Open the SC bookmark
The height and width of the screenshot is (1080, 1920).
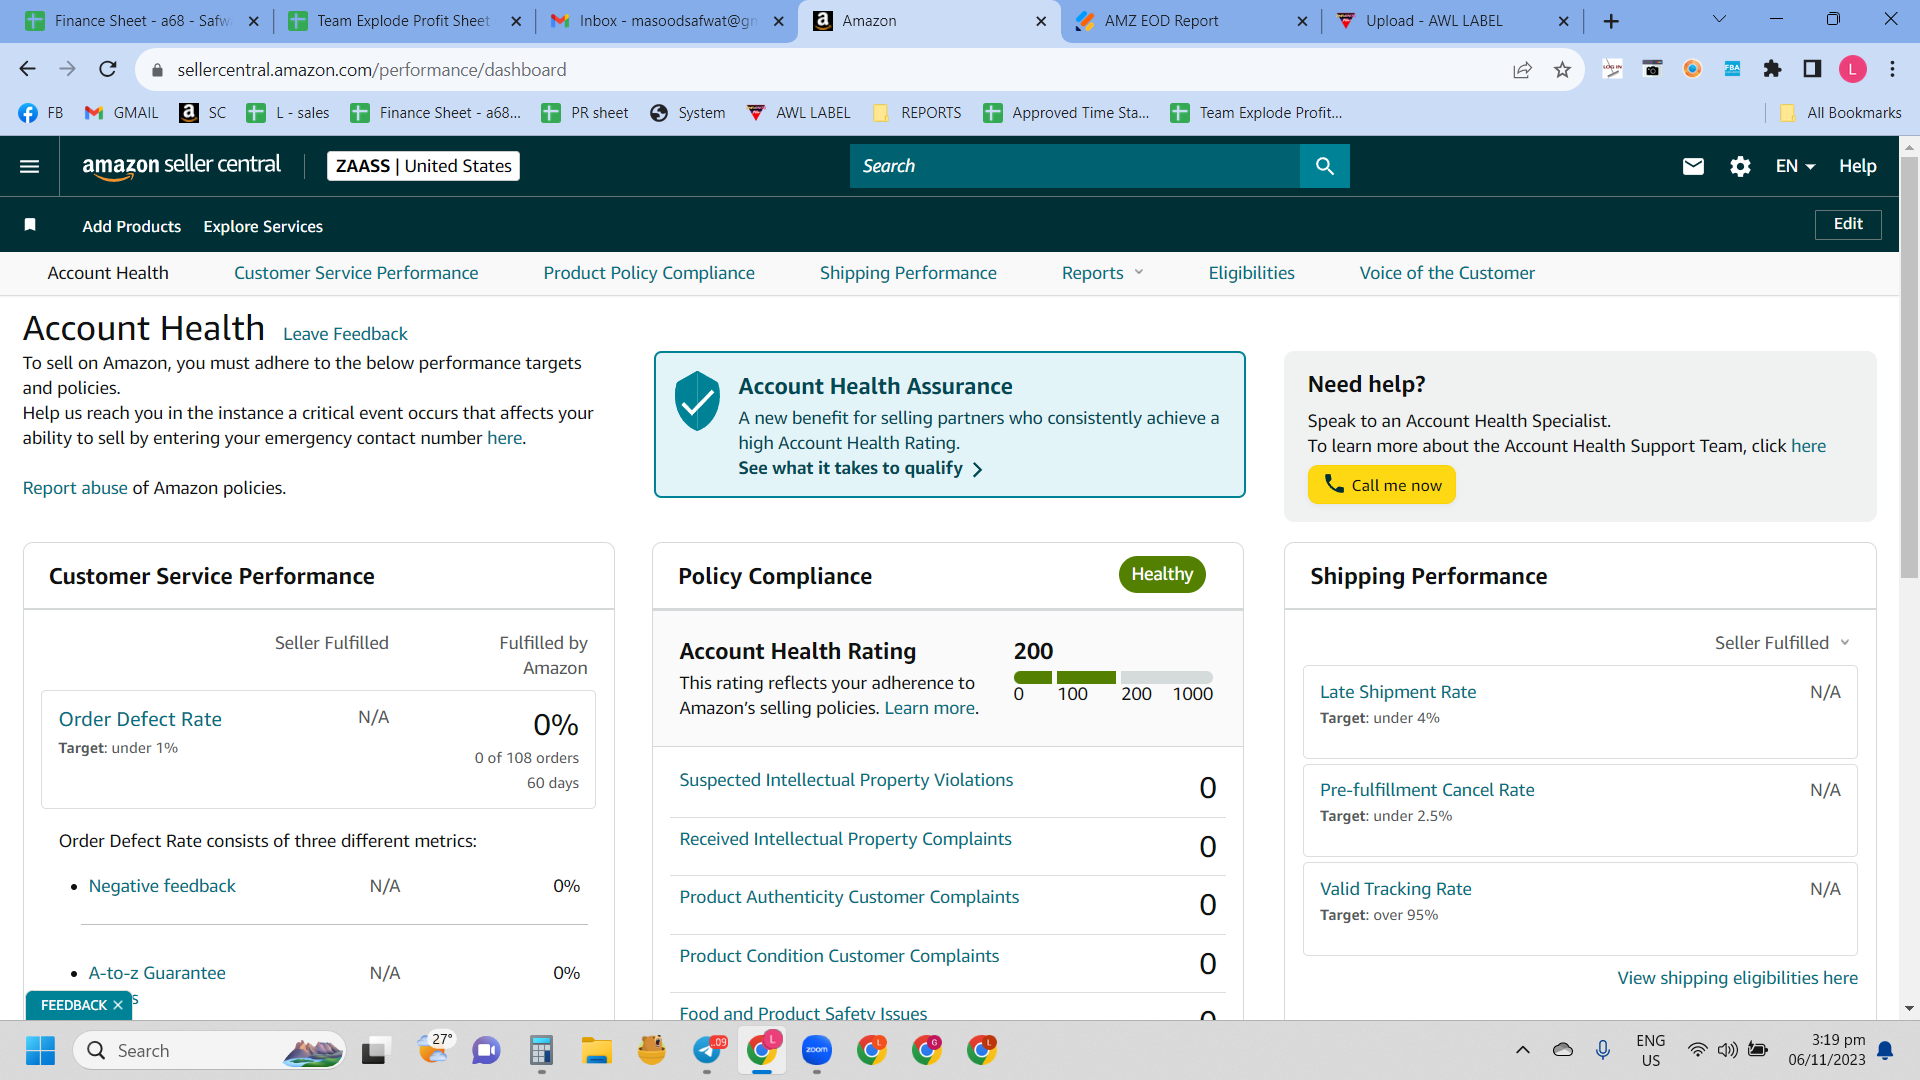pos(203,113)
